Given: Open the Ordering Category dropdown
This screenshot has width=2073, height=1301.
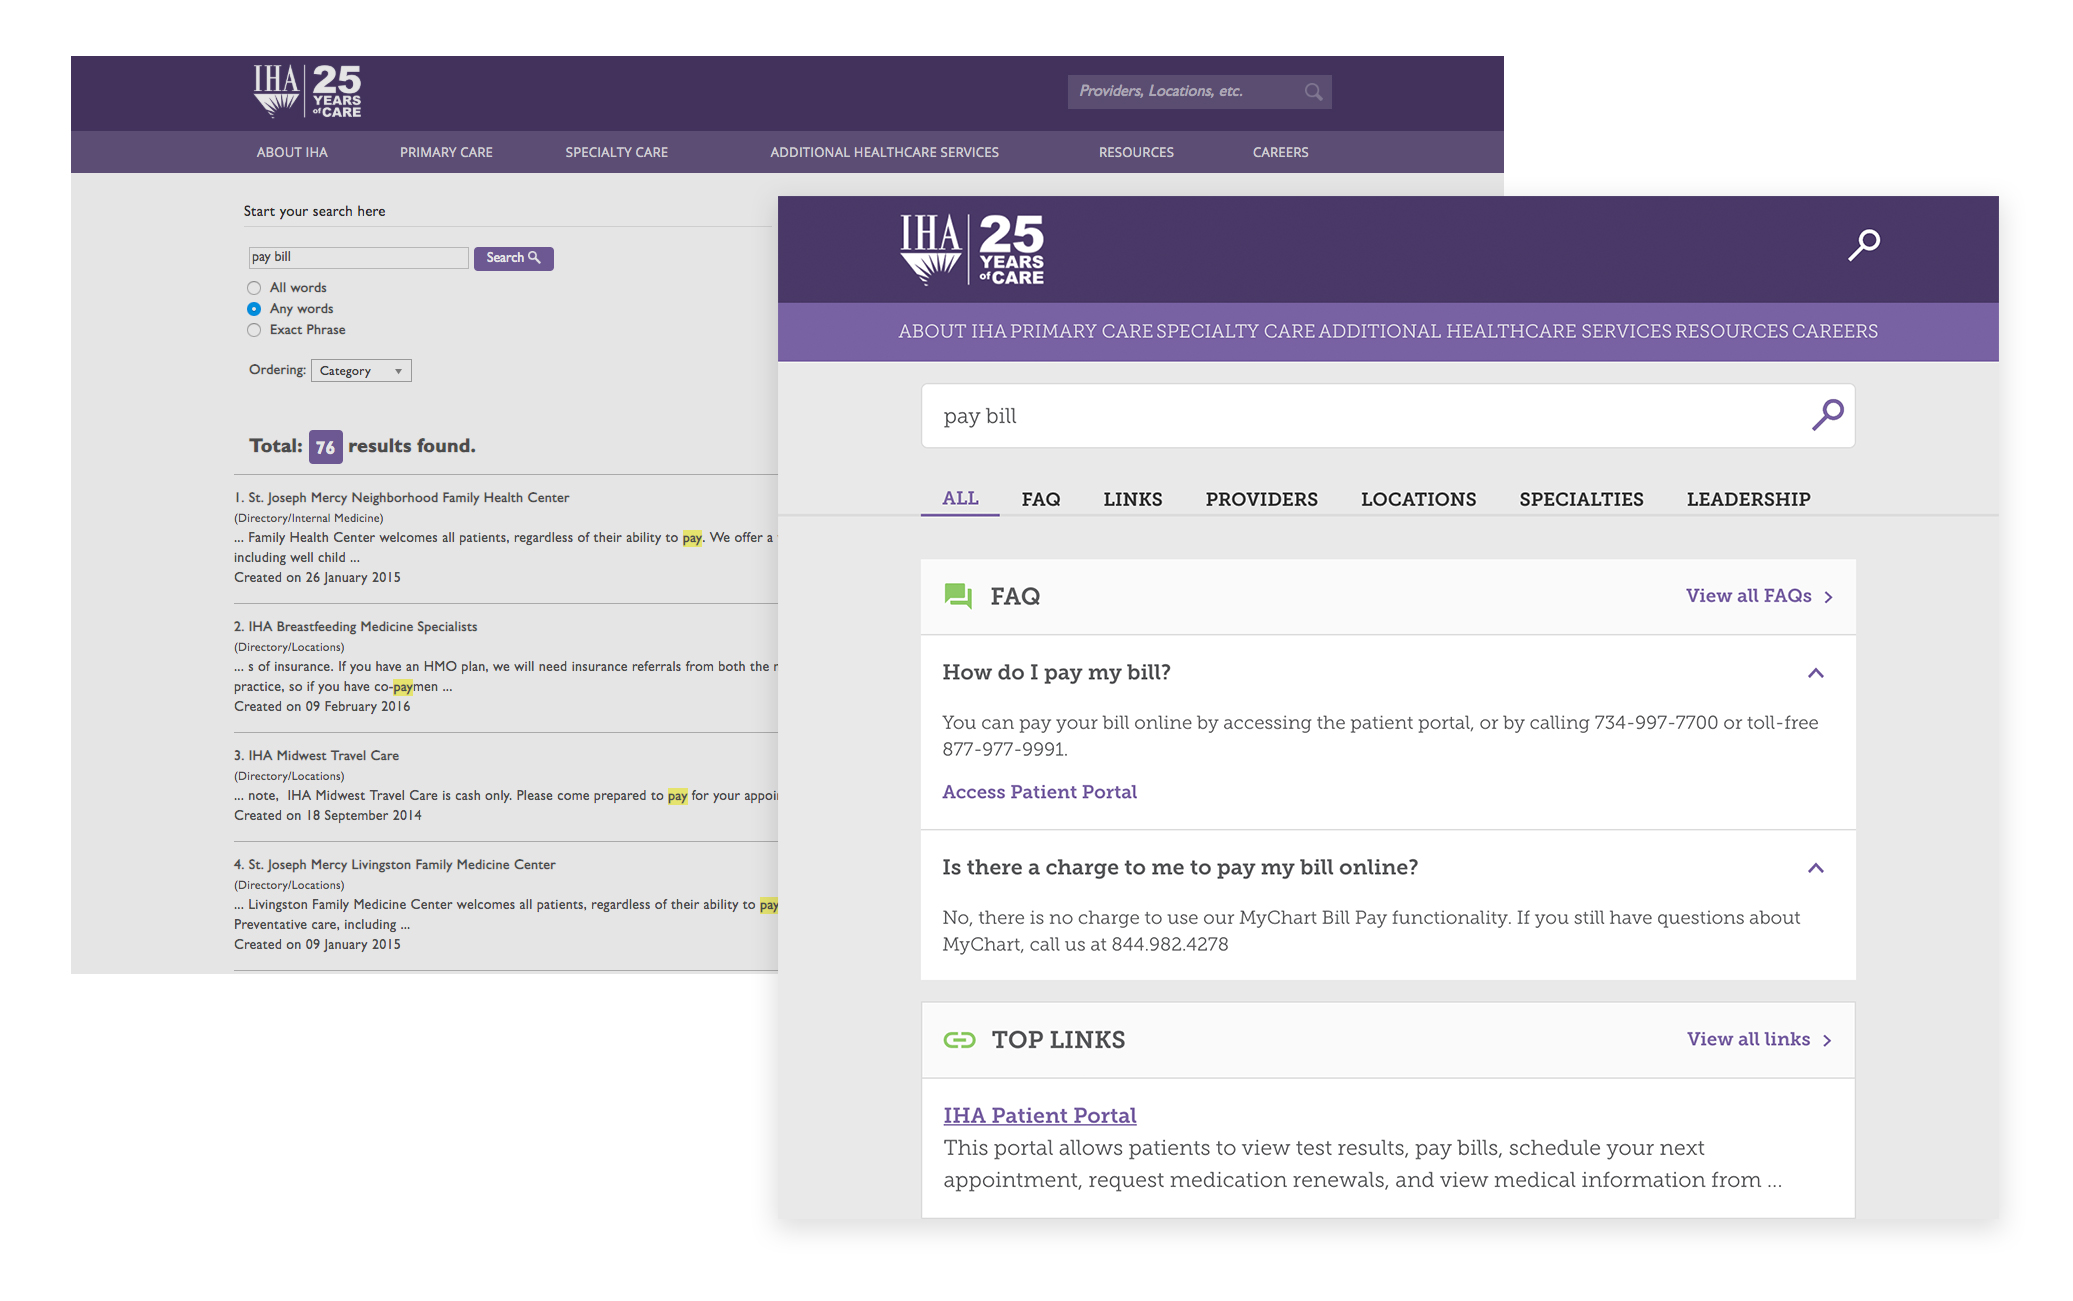Looking at the screenshot, I should pyautogui.click(x=361, y=371).
